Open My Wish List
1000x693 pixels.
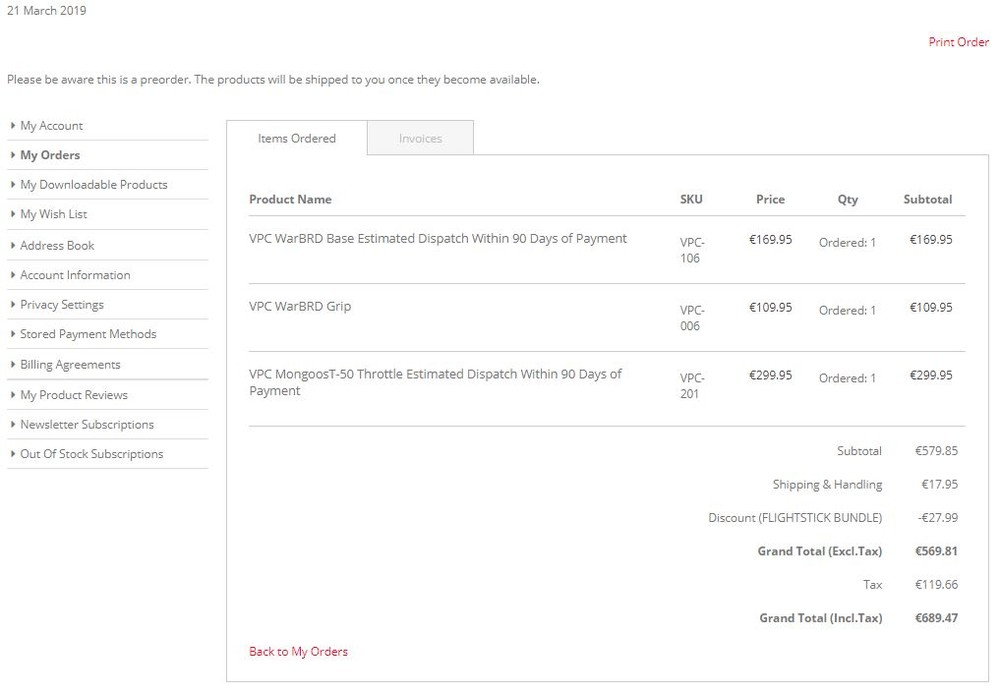click(x=53, y=214)
